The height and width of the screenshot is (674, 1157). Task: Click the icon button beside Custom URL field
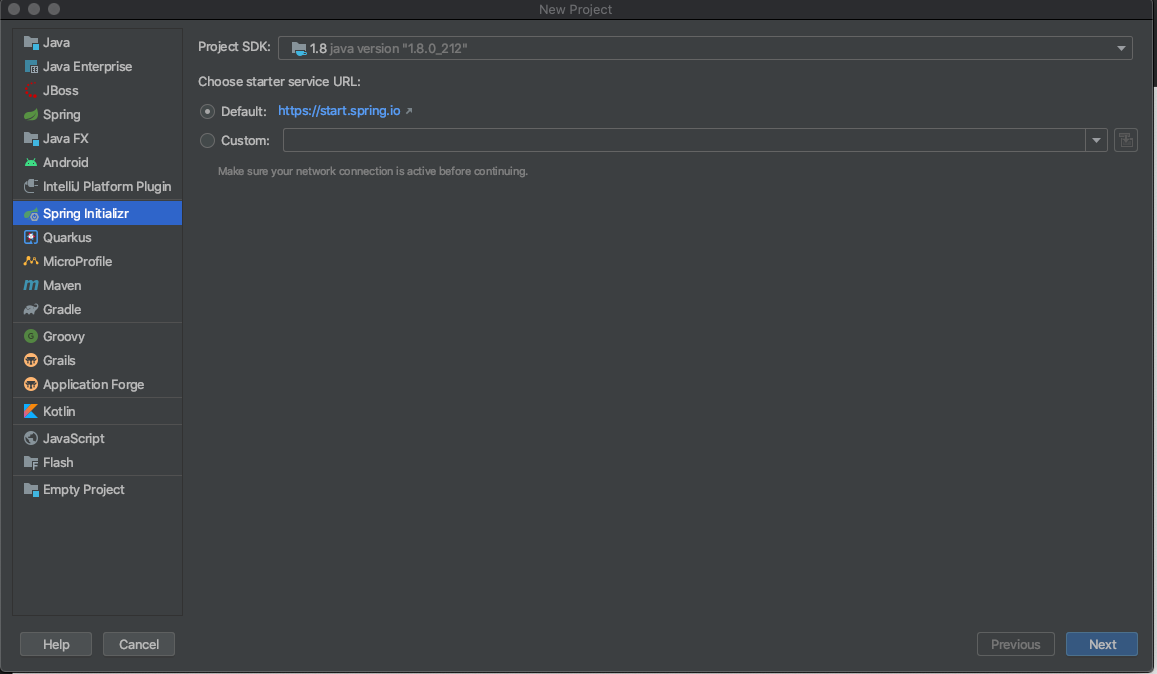(1125, 140)
